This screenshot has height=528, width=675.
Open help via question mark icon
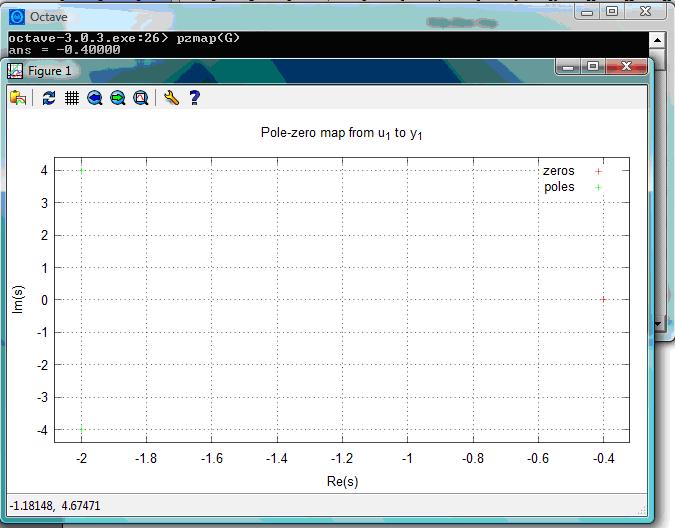pos(195,98)
